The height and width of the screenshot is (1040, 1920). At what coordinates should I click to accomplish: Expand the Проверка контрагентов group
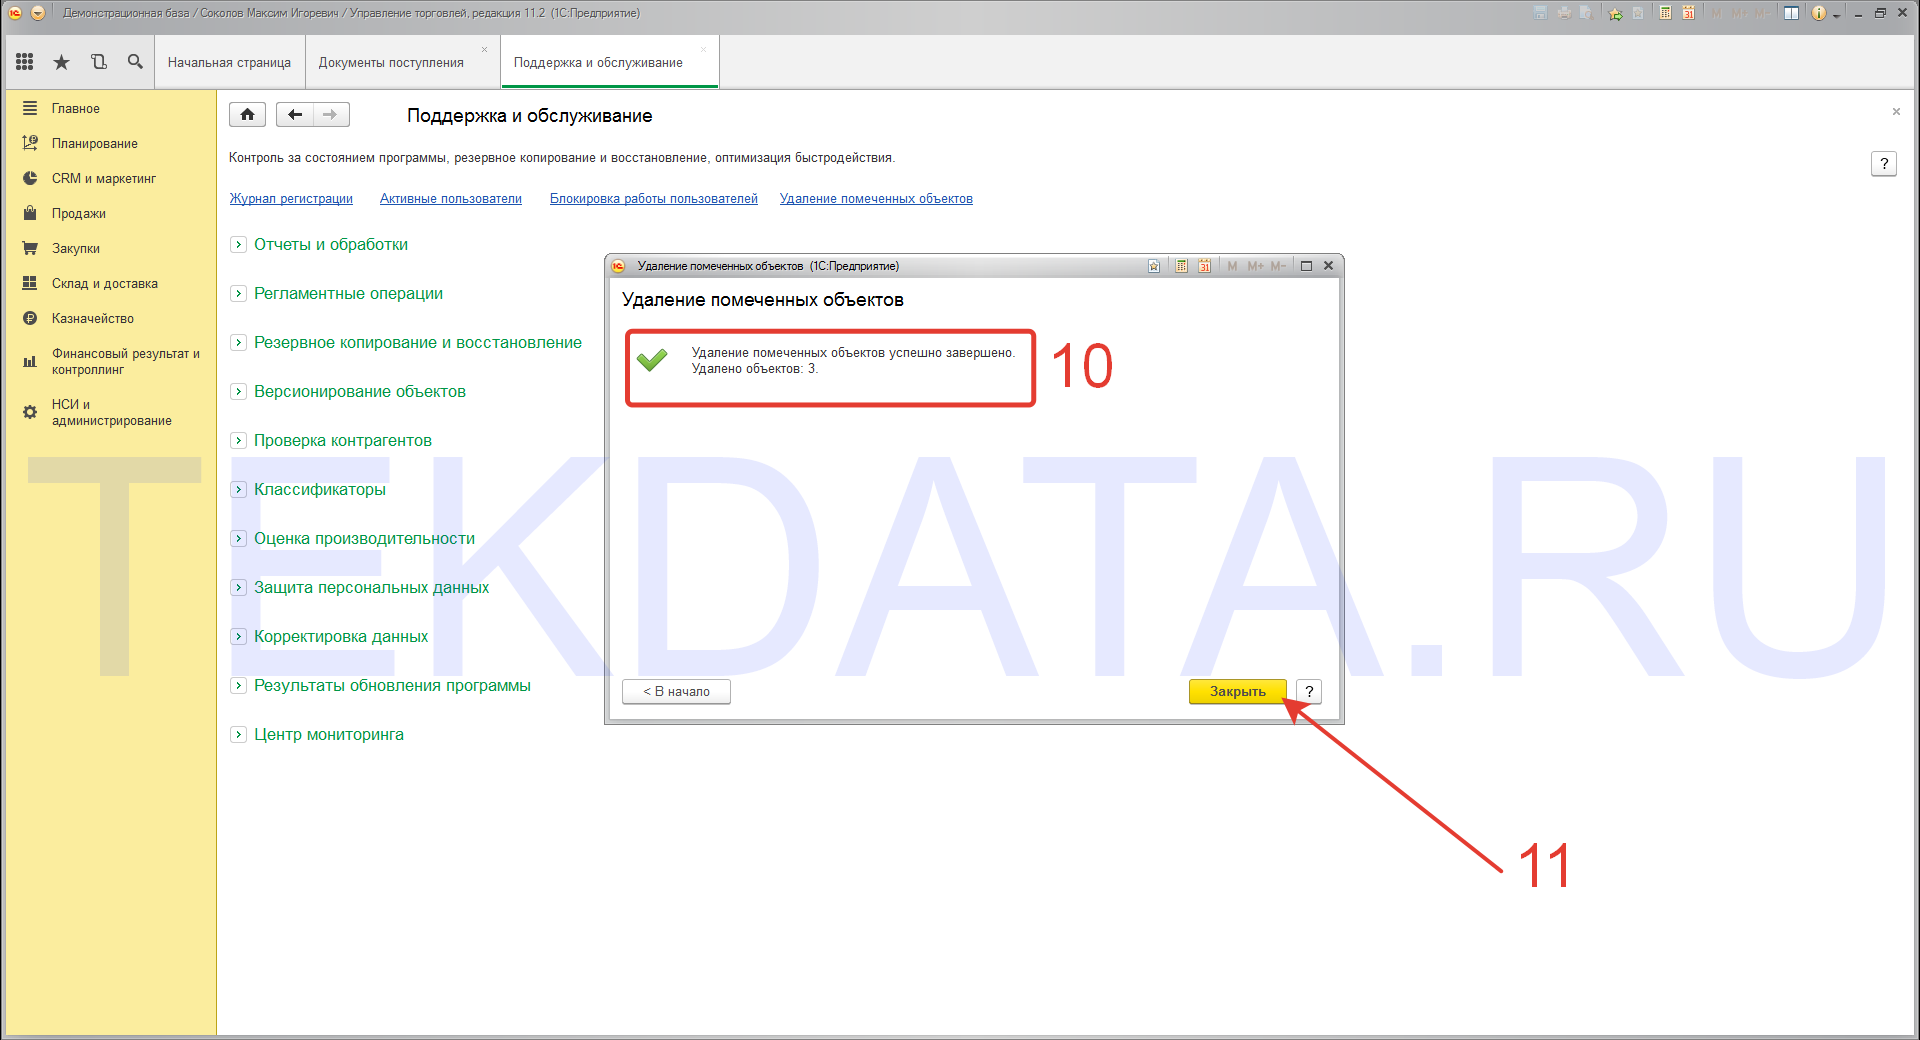point(238,440)
